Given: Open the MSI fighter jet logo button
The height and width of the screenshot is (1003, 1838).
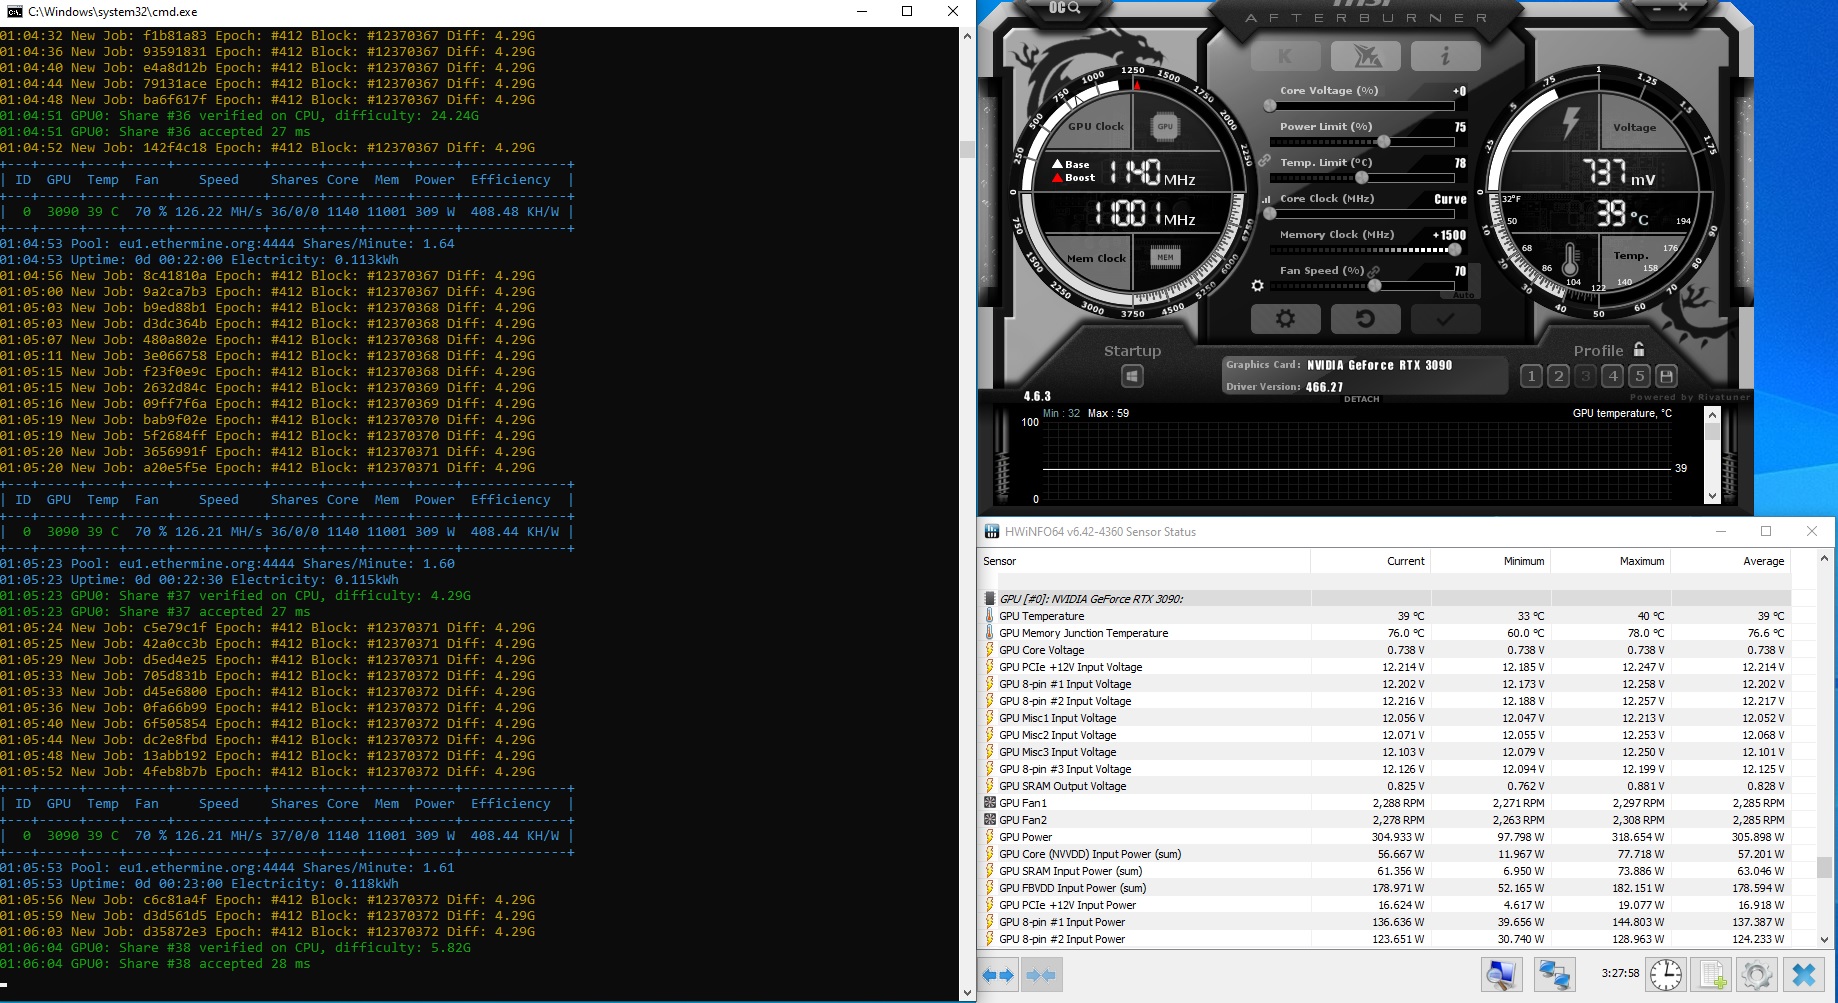Looking at the screenshot, I should point(1365,57).
